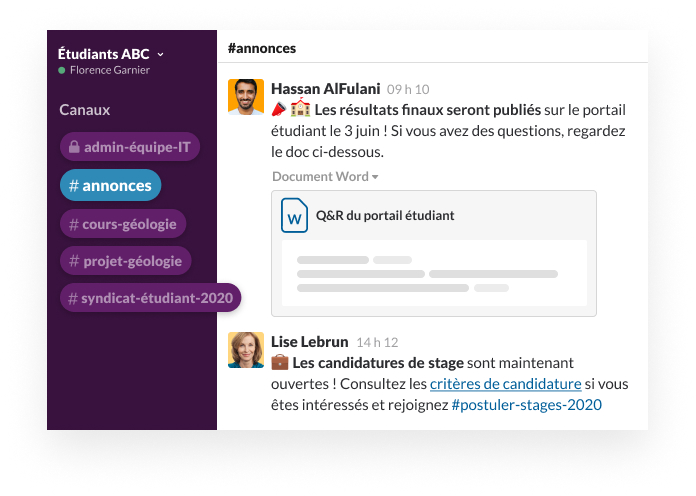Viewport: 696px width, 496px height.
Task: Collapse the Canaux section header
Action: (85, 110)
